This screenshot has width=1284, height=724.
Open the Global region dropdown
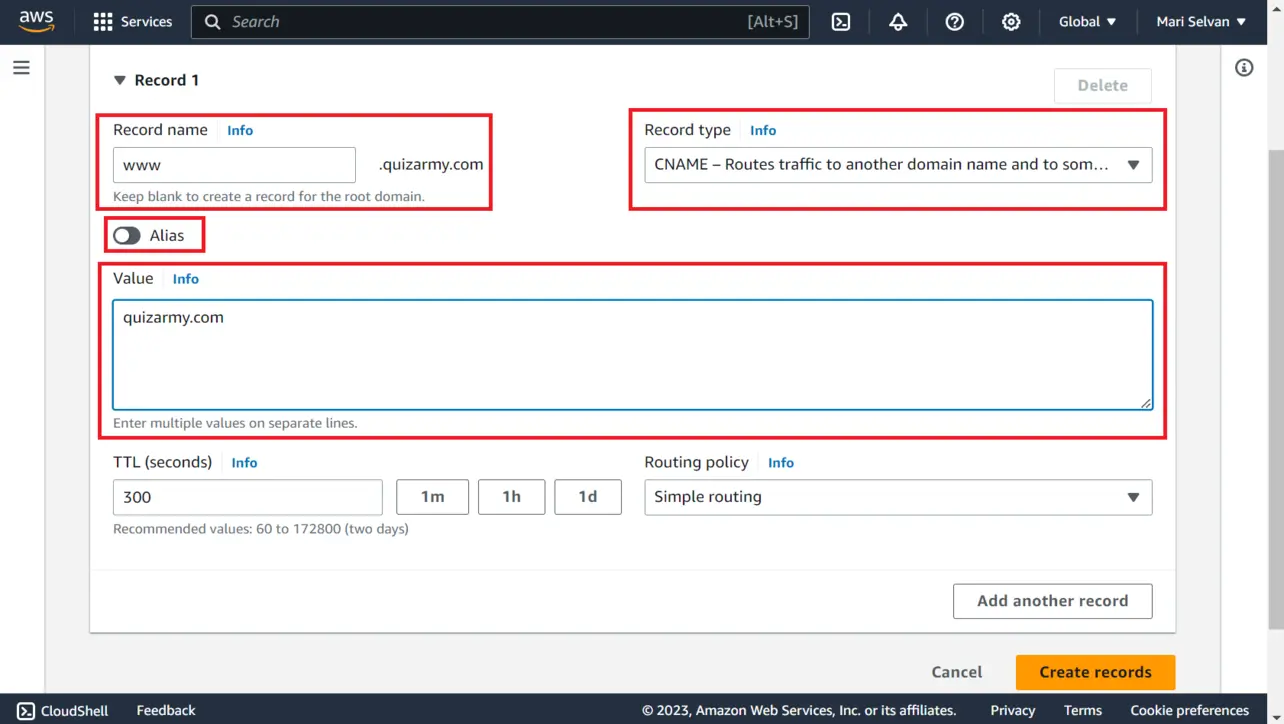click(1087, 22)
